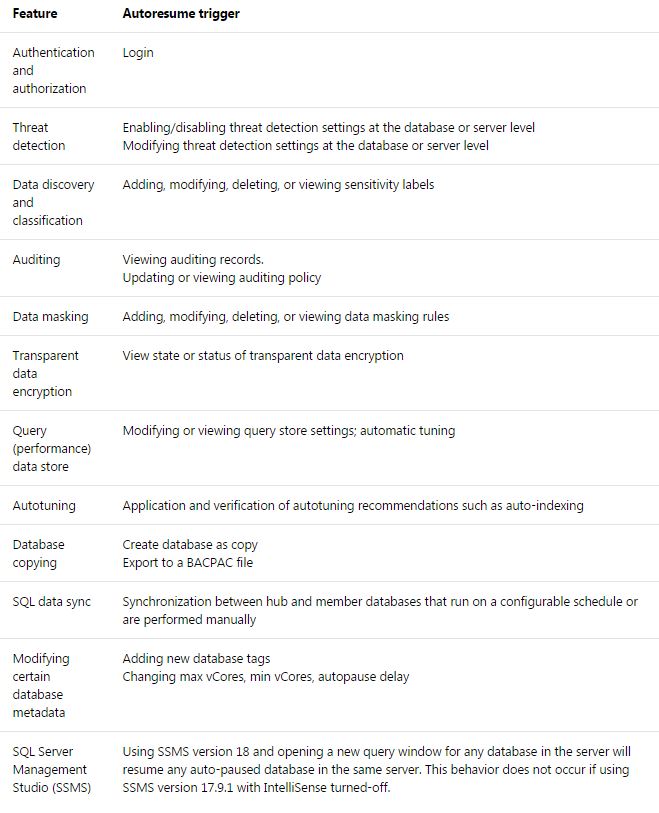Viewport: 659px width, 813px height.
Task: Click the Create database as copy line
Action: [x=190, y=544]
